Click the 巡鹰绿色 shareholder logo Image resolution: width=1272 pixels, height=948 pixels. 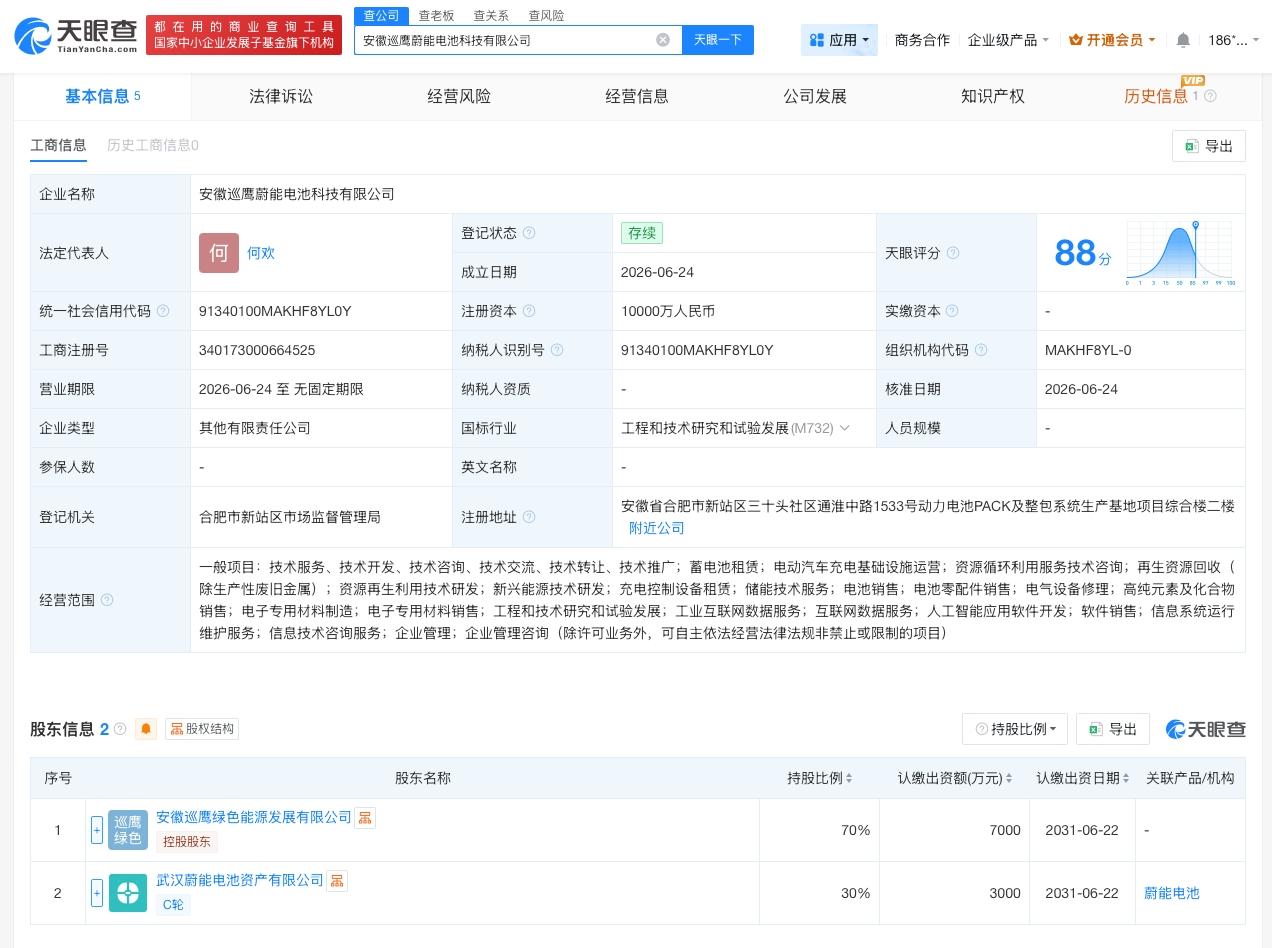pos(128,830)
